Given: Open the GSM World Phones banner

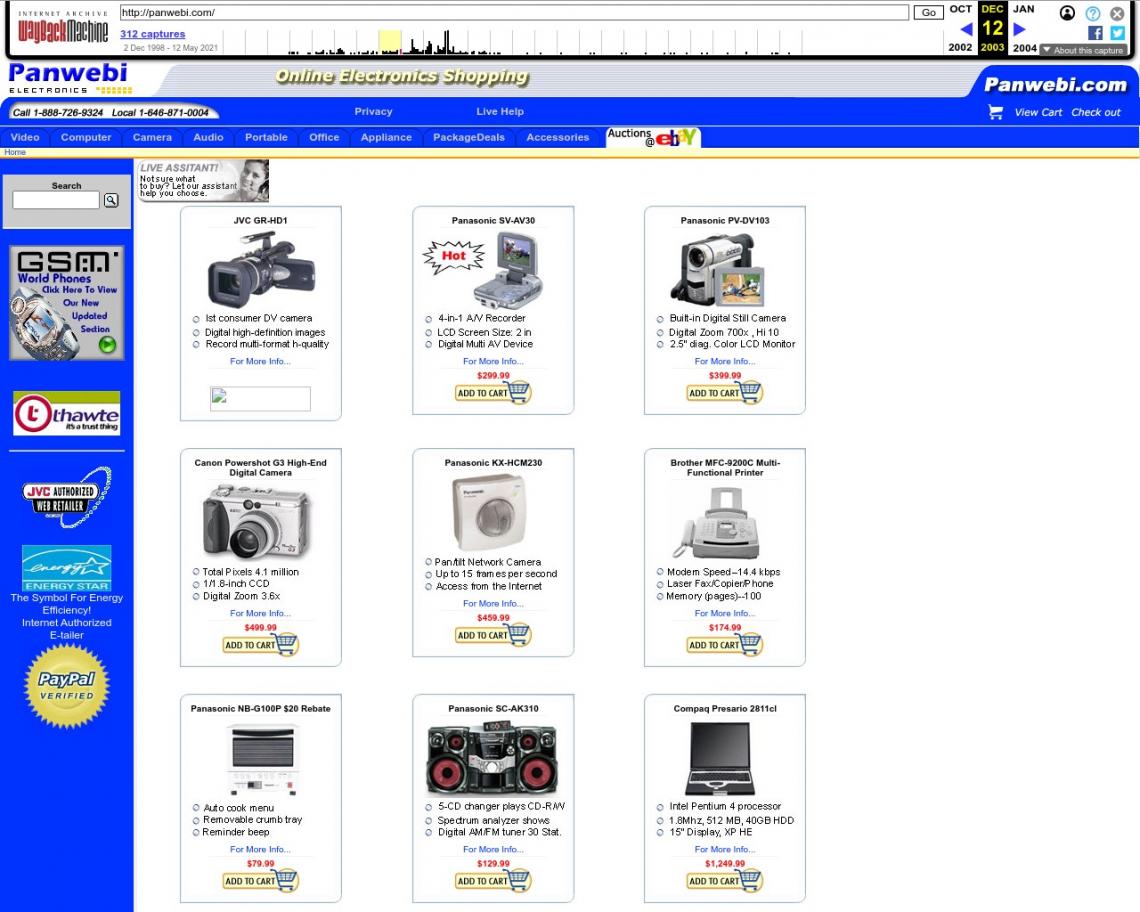Looking at the screenshot, I should click(x=67, y=303).
